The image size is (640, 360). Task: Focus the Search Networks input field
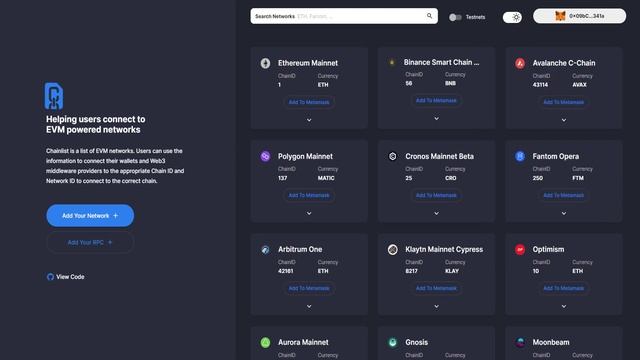click(x=344, y=16)
